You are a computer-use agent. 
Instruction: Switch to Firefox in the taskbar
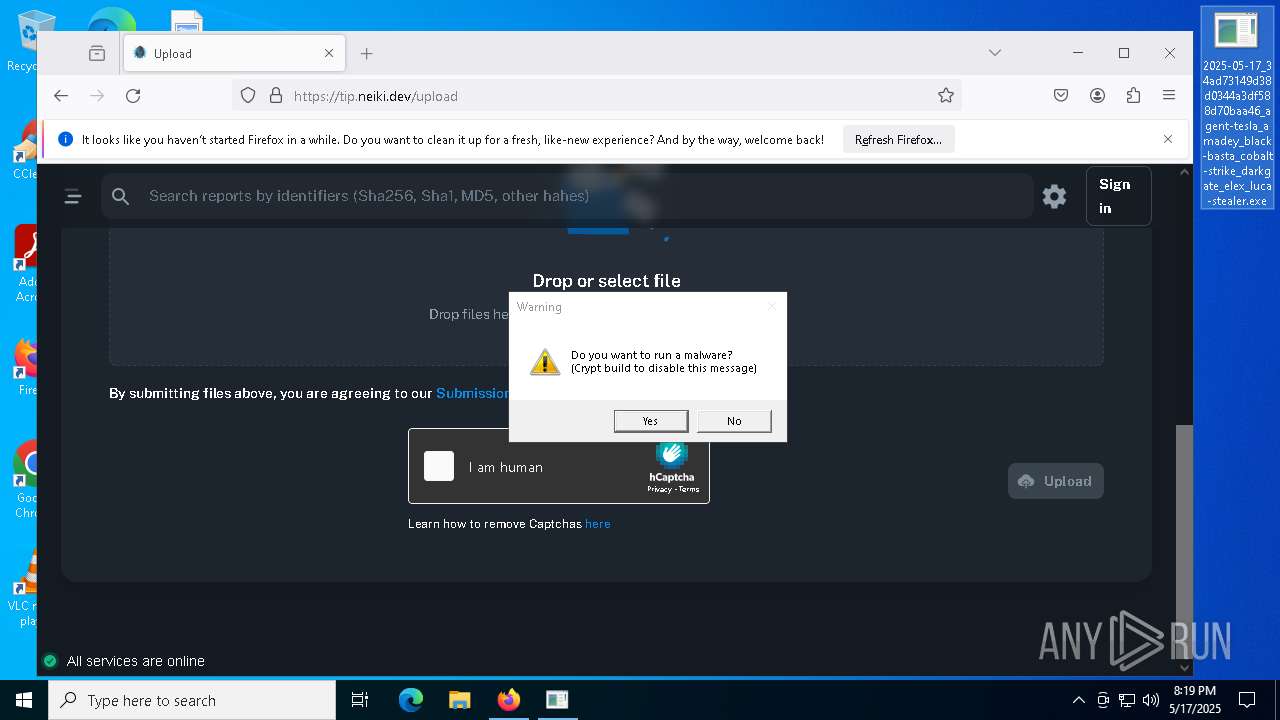pos(509,700)
